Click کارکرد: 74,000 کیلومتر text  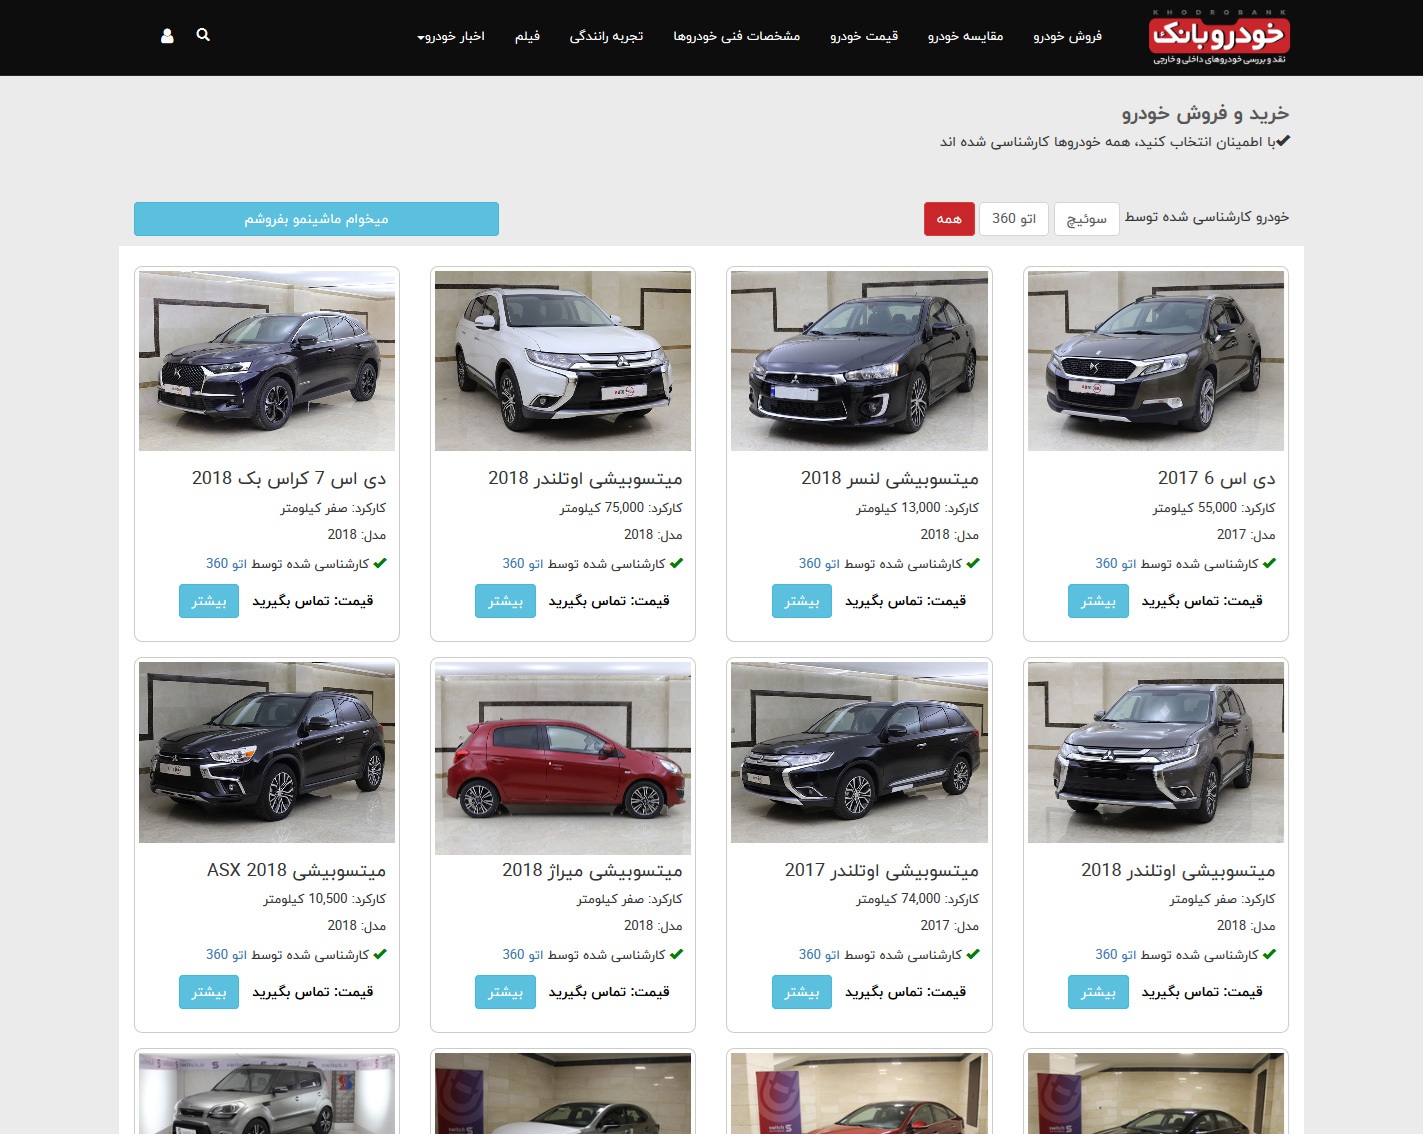pyautogui.click(x=917, y=899)
